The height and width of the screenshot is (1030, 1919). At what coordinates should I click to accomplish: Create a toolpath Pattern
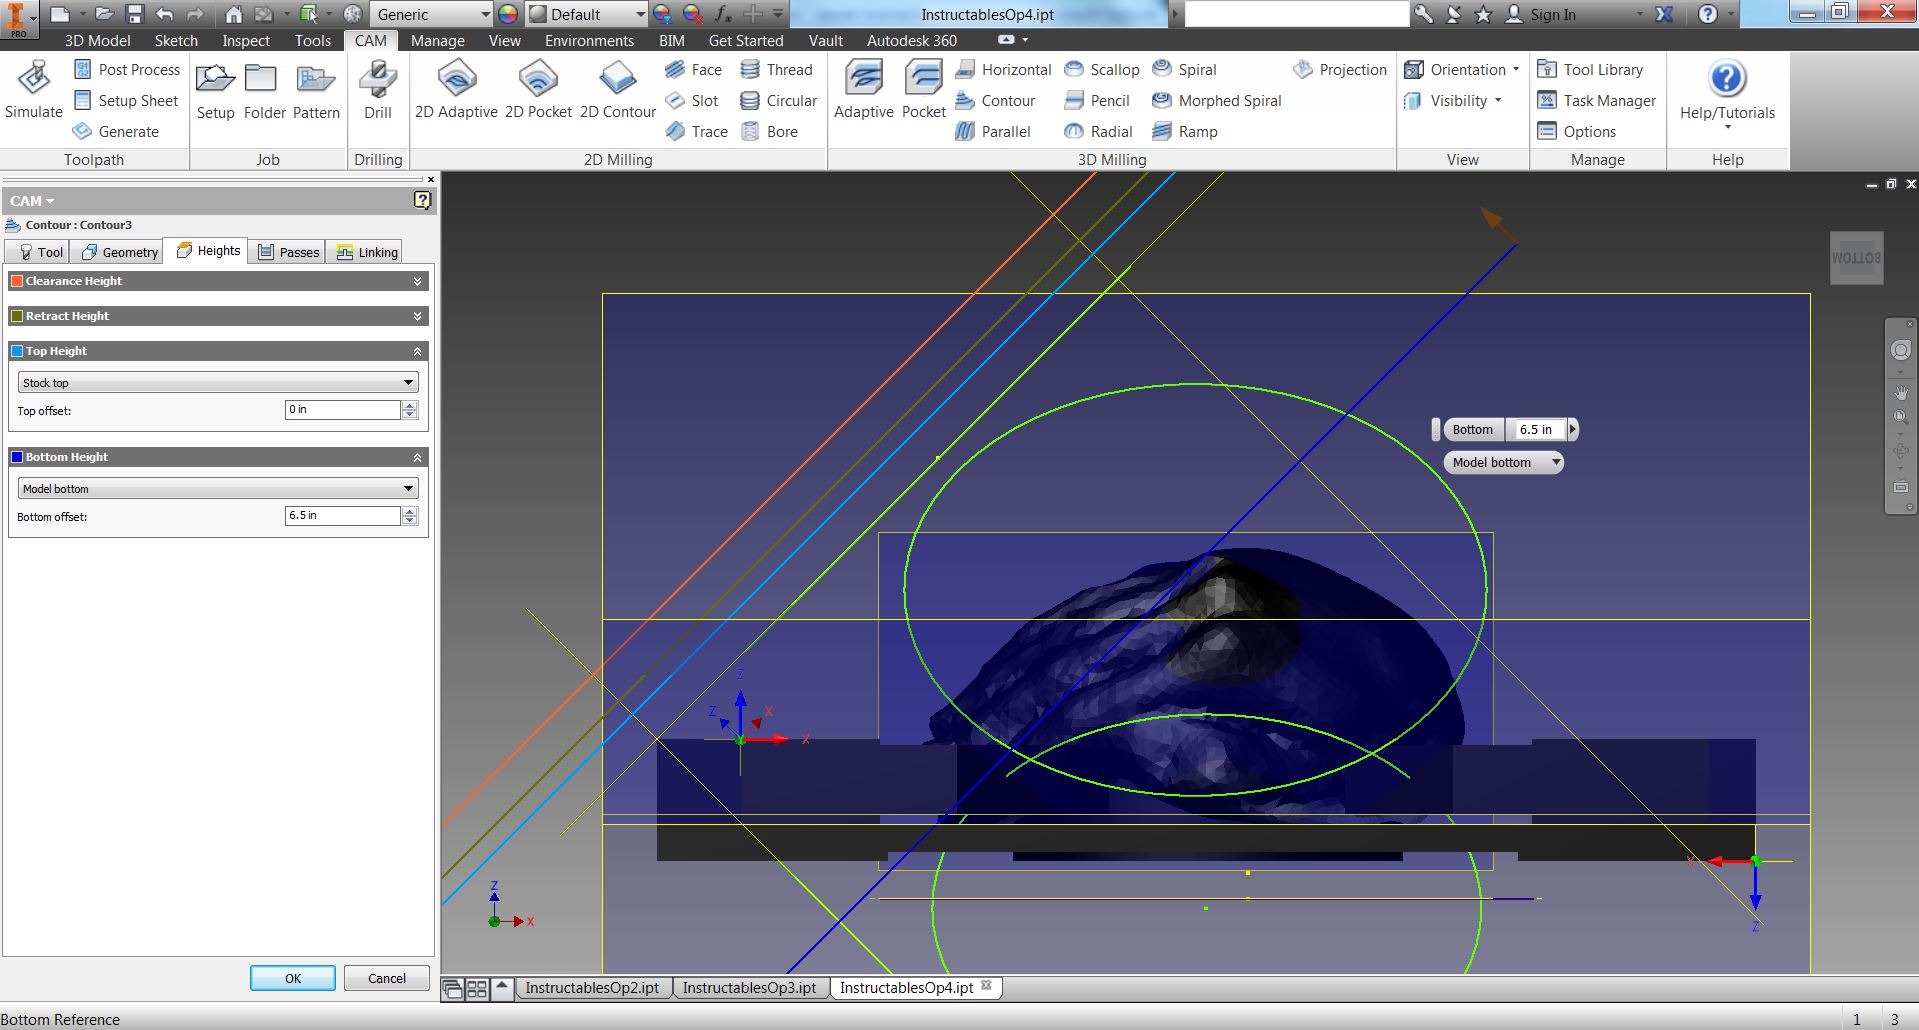[316, 90]
